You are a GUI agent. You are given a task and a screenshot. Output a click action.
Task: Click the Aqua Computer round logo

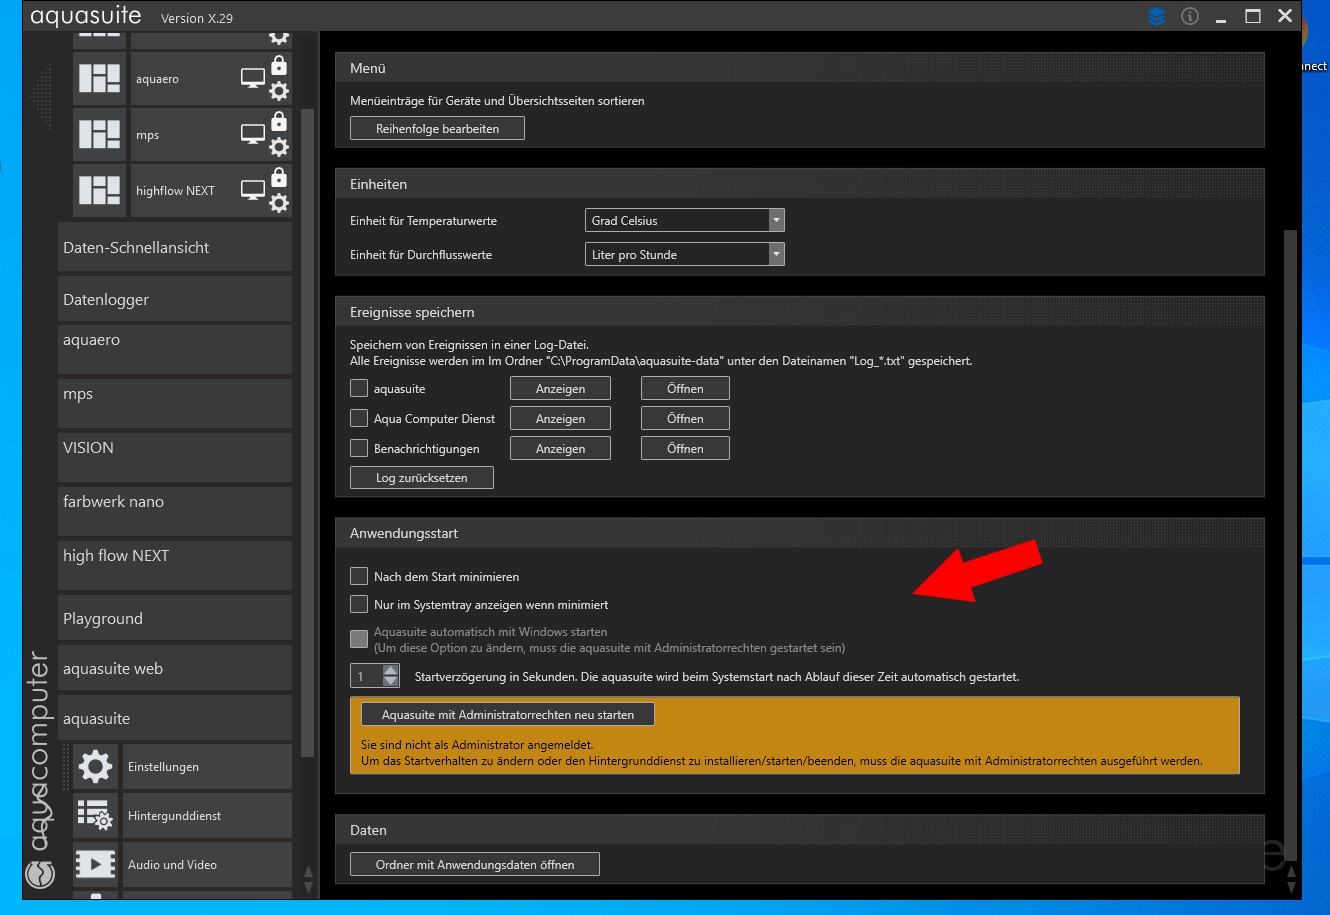click(x=40, y=874)
